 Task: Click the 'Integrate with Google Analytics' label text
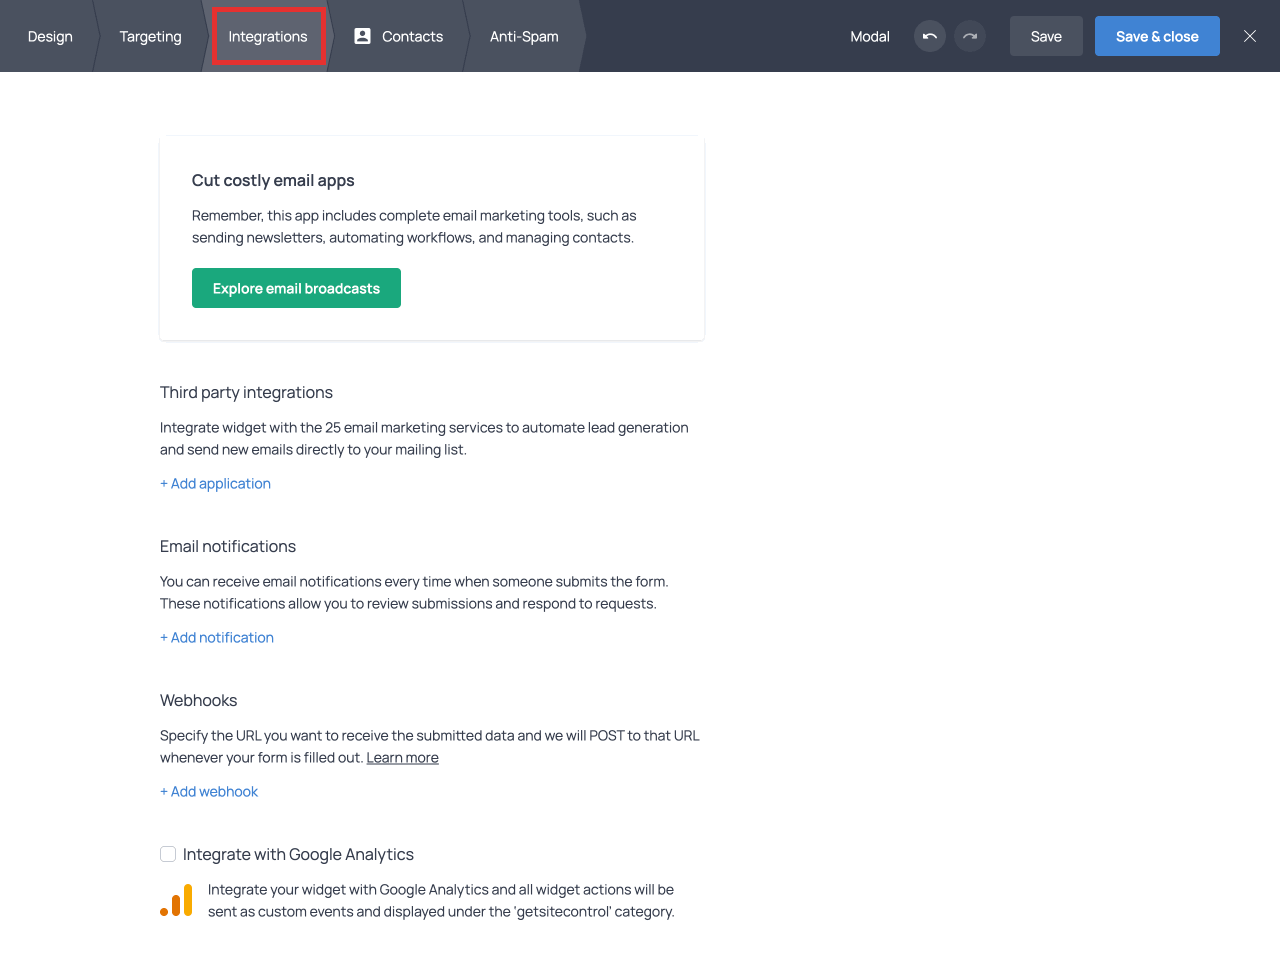(x=298, y=854)
